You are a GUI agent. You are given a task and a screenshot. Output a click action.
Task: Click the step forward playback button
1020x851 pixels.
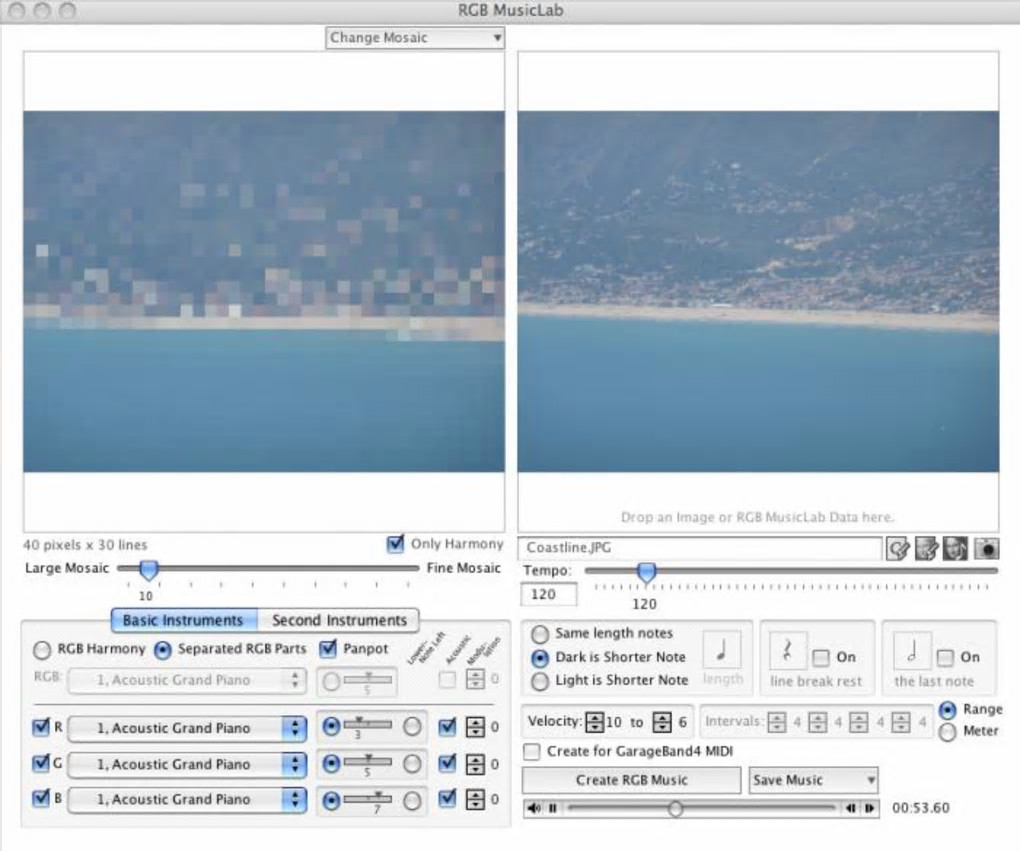tap(870, 808)
